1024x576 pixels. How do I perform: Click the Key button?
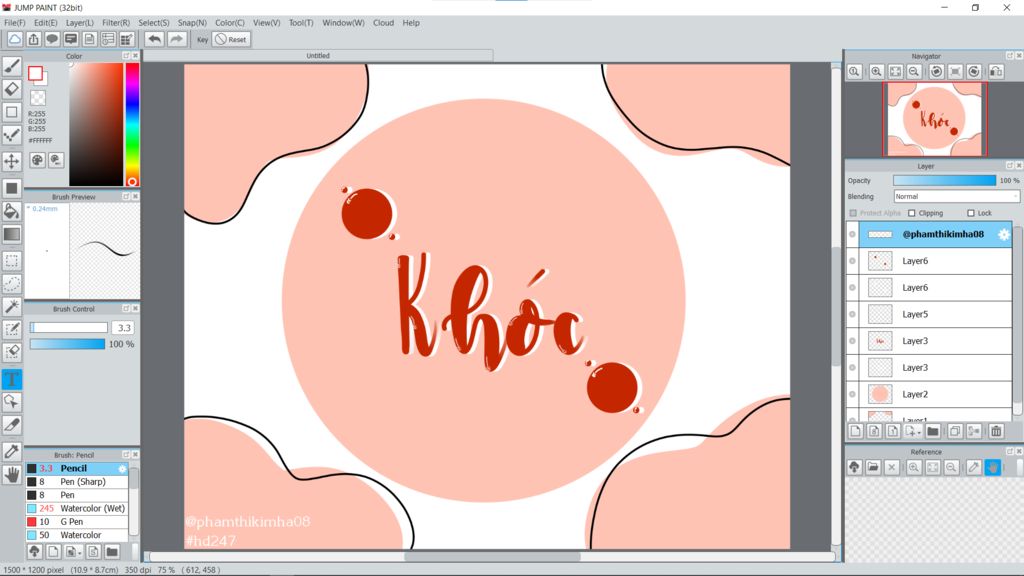coord(202,39)
